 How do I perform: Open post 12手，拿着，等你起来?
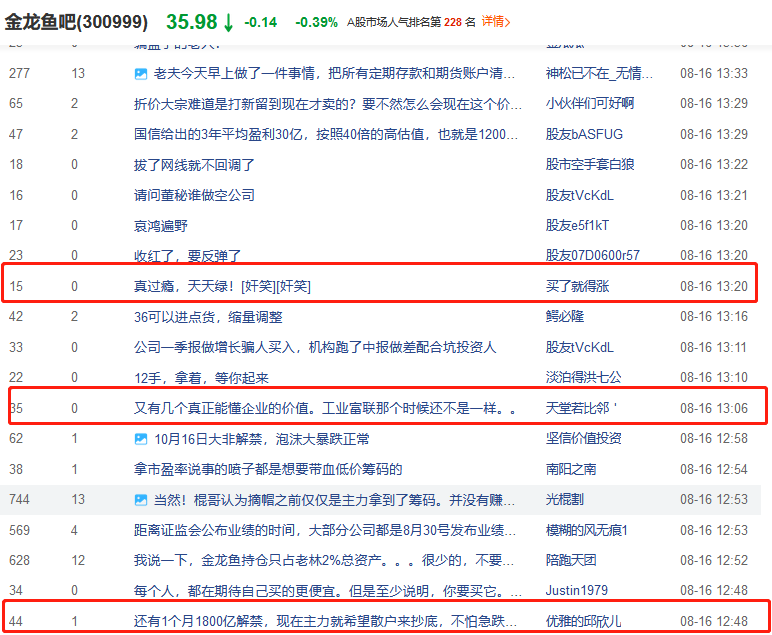pos(201,378)
